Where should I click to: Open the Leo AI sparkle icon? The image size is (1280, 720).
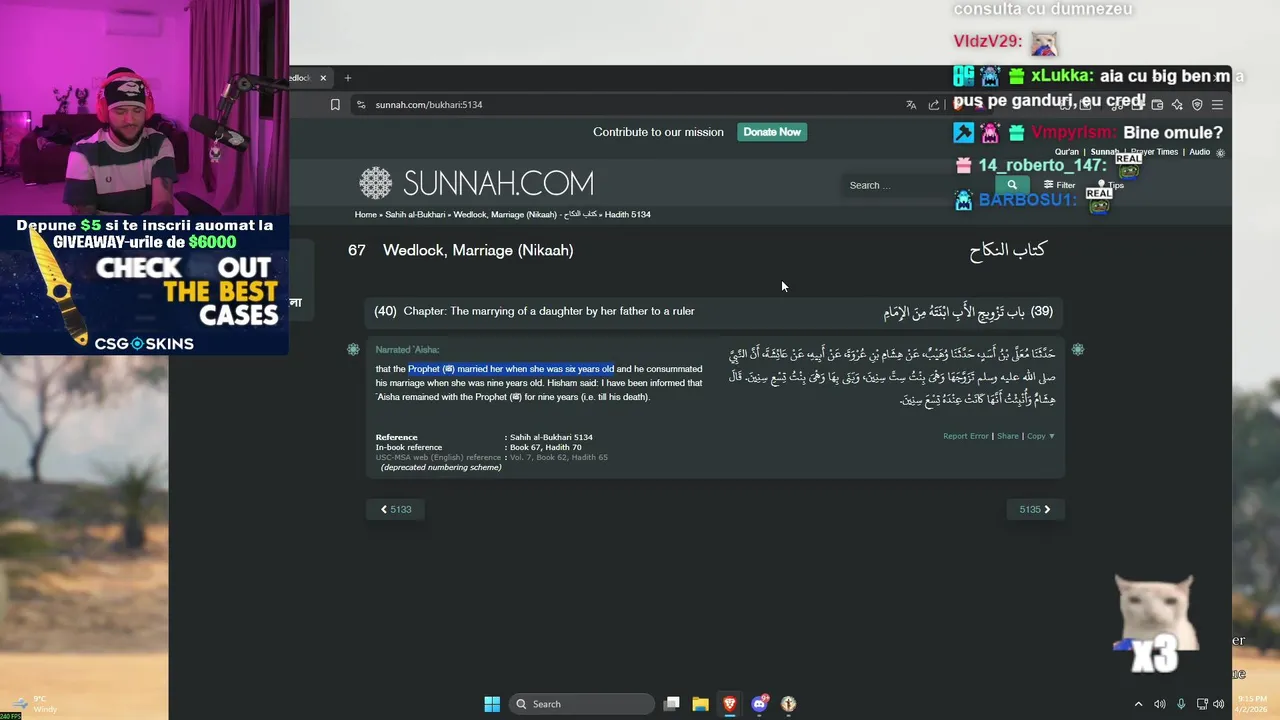coord(1177,105)
